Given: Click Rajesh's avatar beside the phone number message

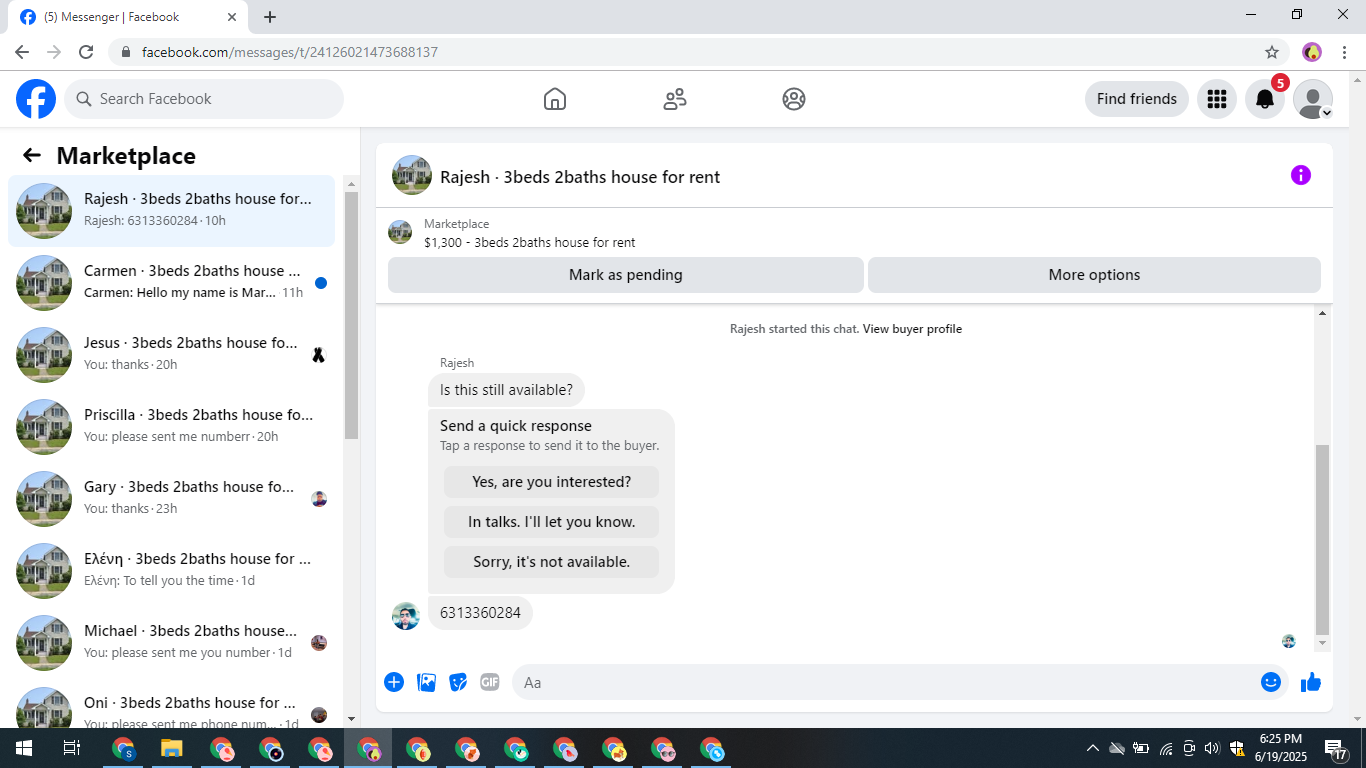Looking at the screenshot, I should pyautogui.click(x=405, y=616).
